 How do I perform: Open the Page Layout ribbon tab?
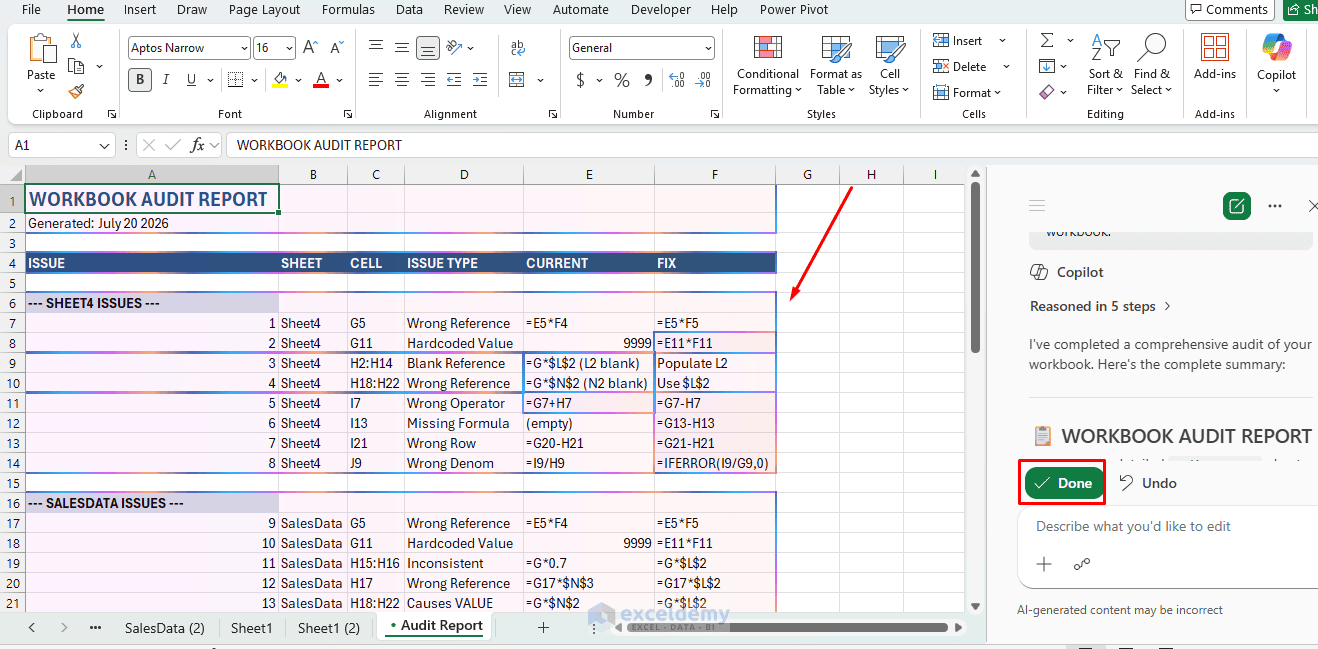coord(264,10)
